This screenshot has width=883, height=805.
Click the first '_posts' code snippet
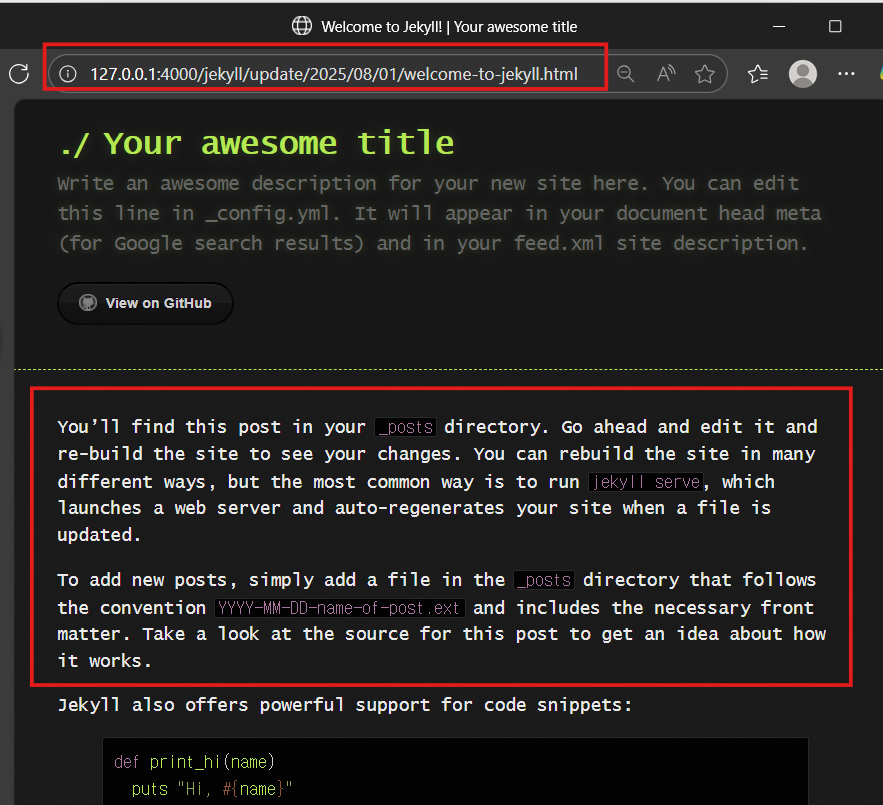tap(405, 427)
